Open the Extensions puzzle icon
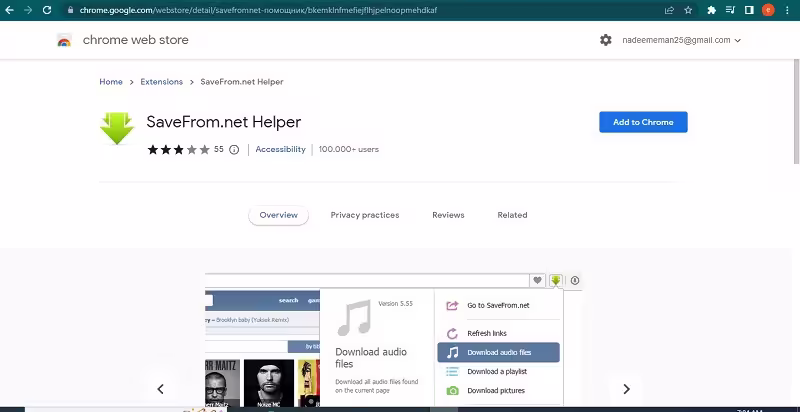The image size is (800, 412). [711, 10]
